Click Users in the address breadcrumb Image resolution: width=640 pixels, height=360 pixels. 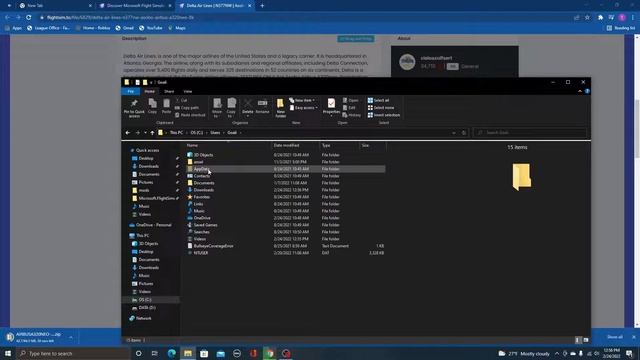click(x=215, y=133)
